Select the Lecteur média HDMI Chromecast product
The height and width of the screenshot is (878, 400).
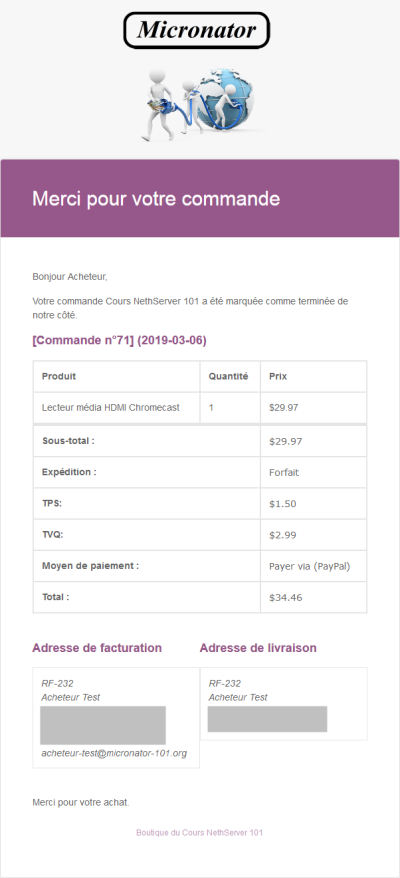point(110,408)
